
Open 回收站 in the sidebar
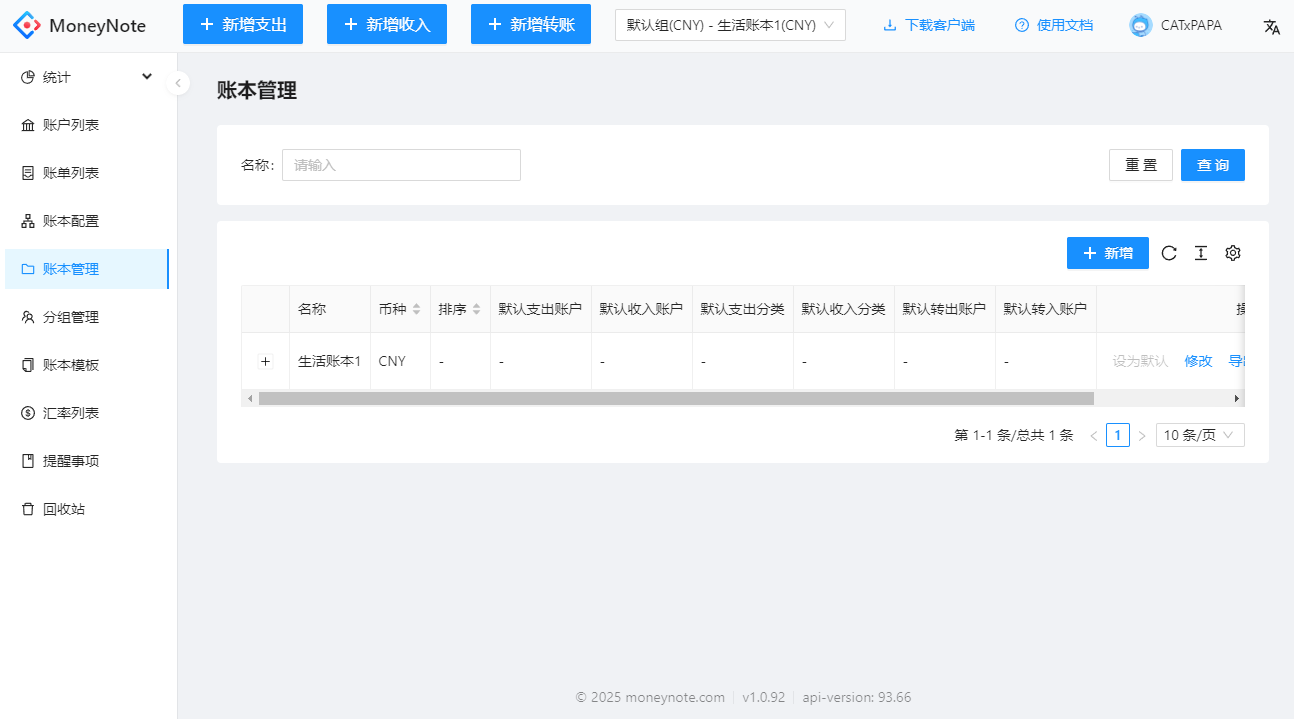pos(87,509)
